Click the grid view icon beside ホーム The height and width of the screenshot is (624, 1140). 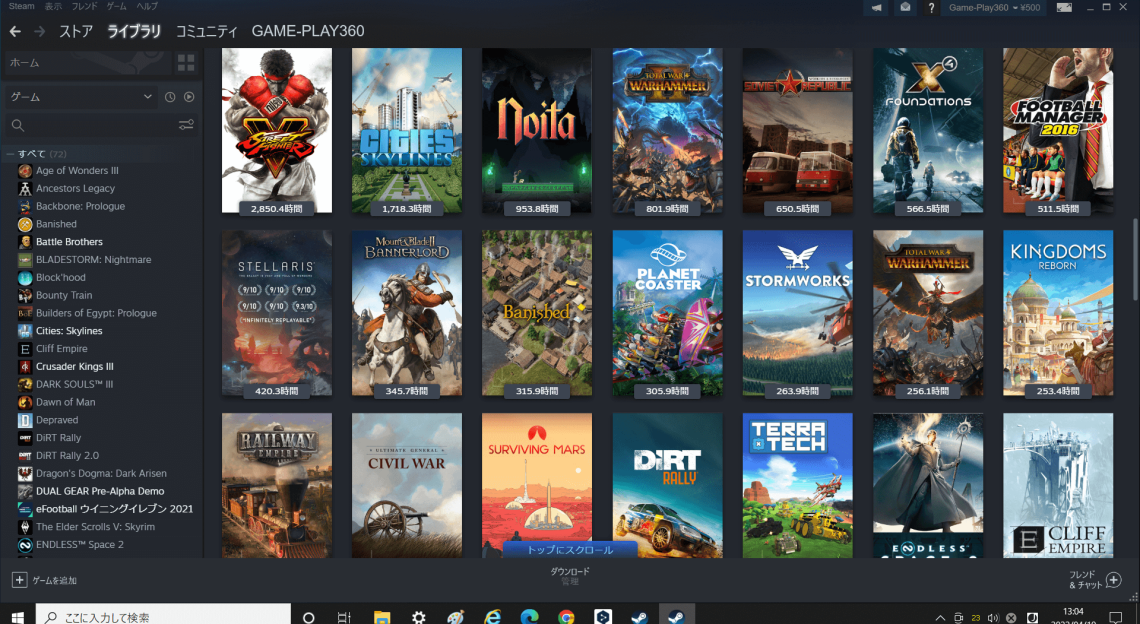tap(185, 63)
